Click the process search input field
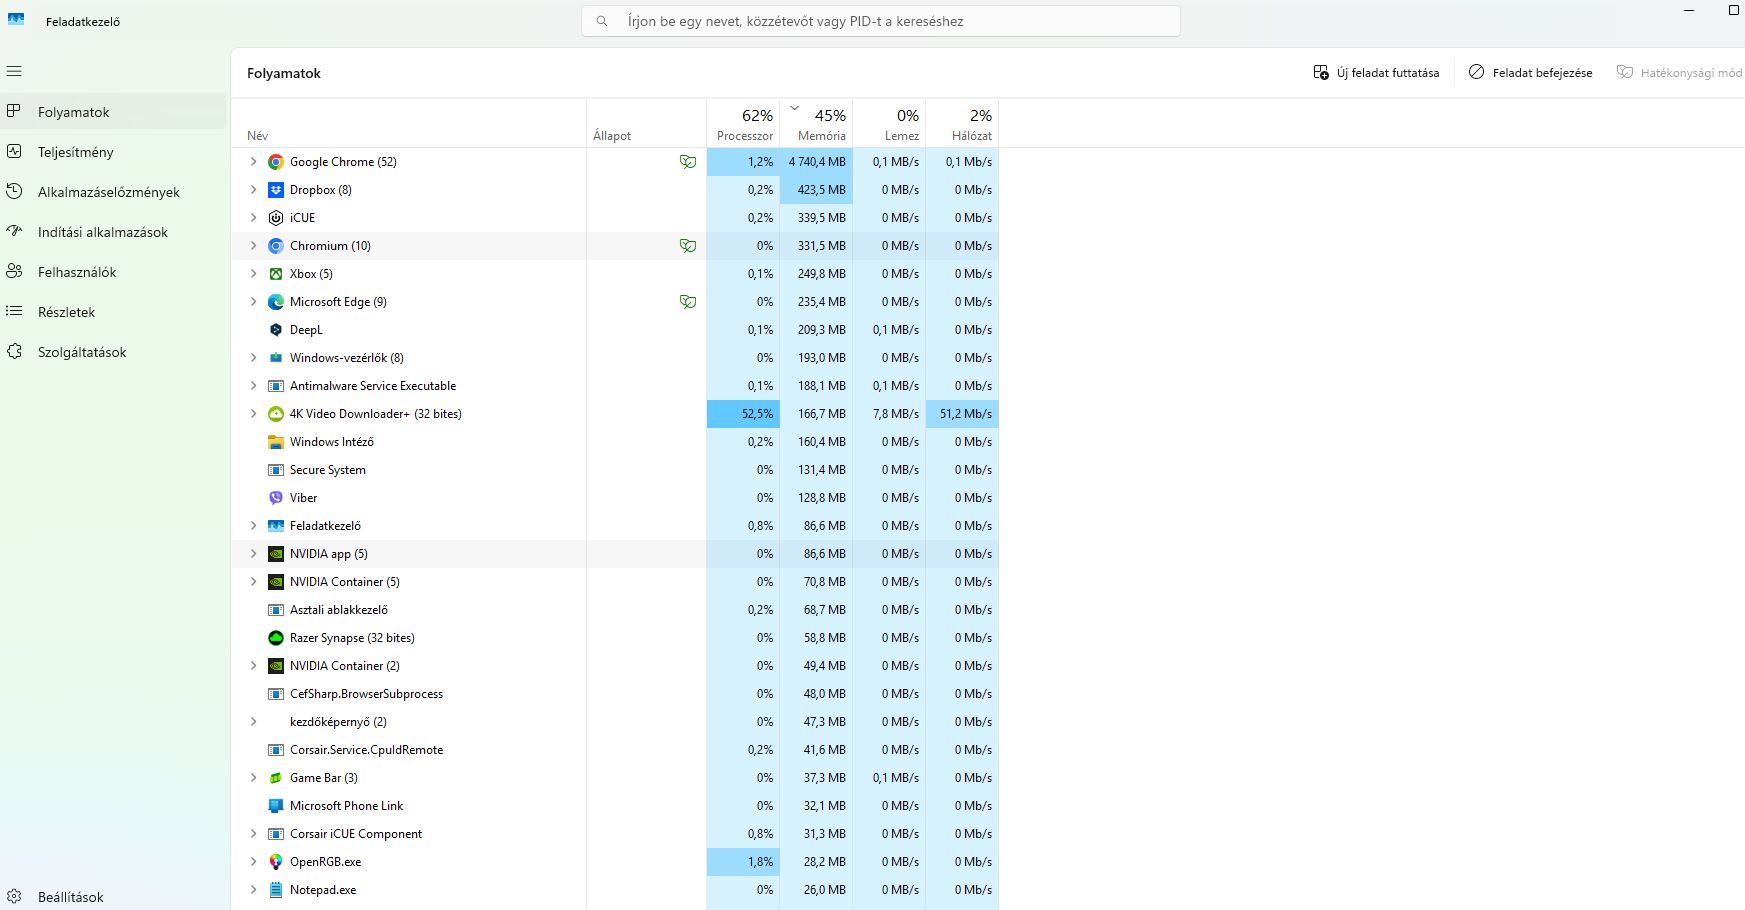Image resolution: width=1745 pixels, height=910 pixels. (881, 21)
